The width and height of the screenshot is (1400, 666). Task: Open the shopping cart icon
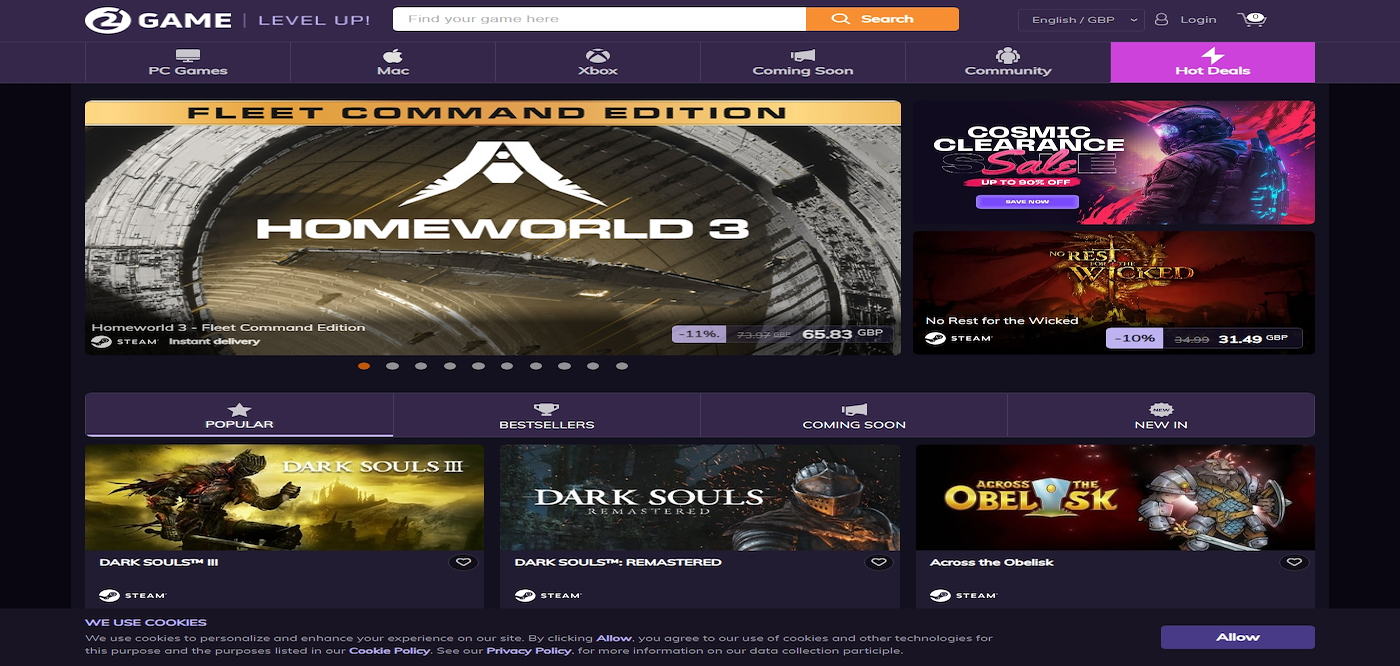point(1251,19)
